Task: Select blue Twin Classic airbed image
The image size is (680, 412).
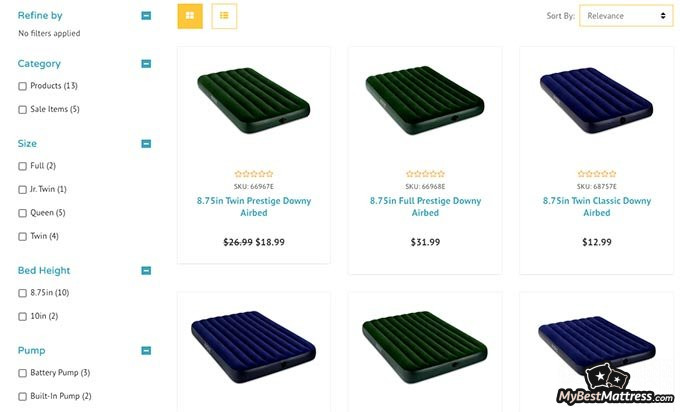Action: coord(596,100)
